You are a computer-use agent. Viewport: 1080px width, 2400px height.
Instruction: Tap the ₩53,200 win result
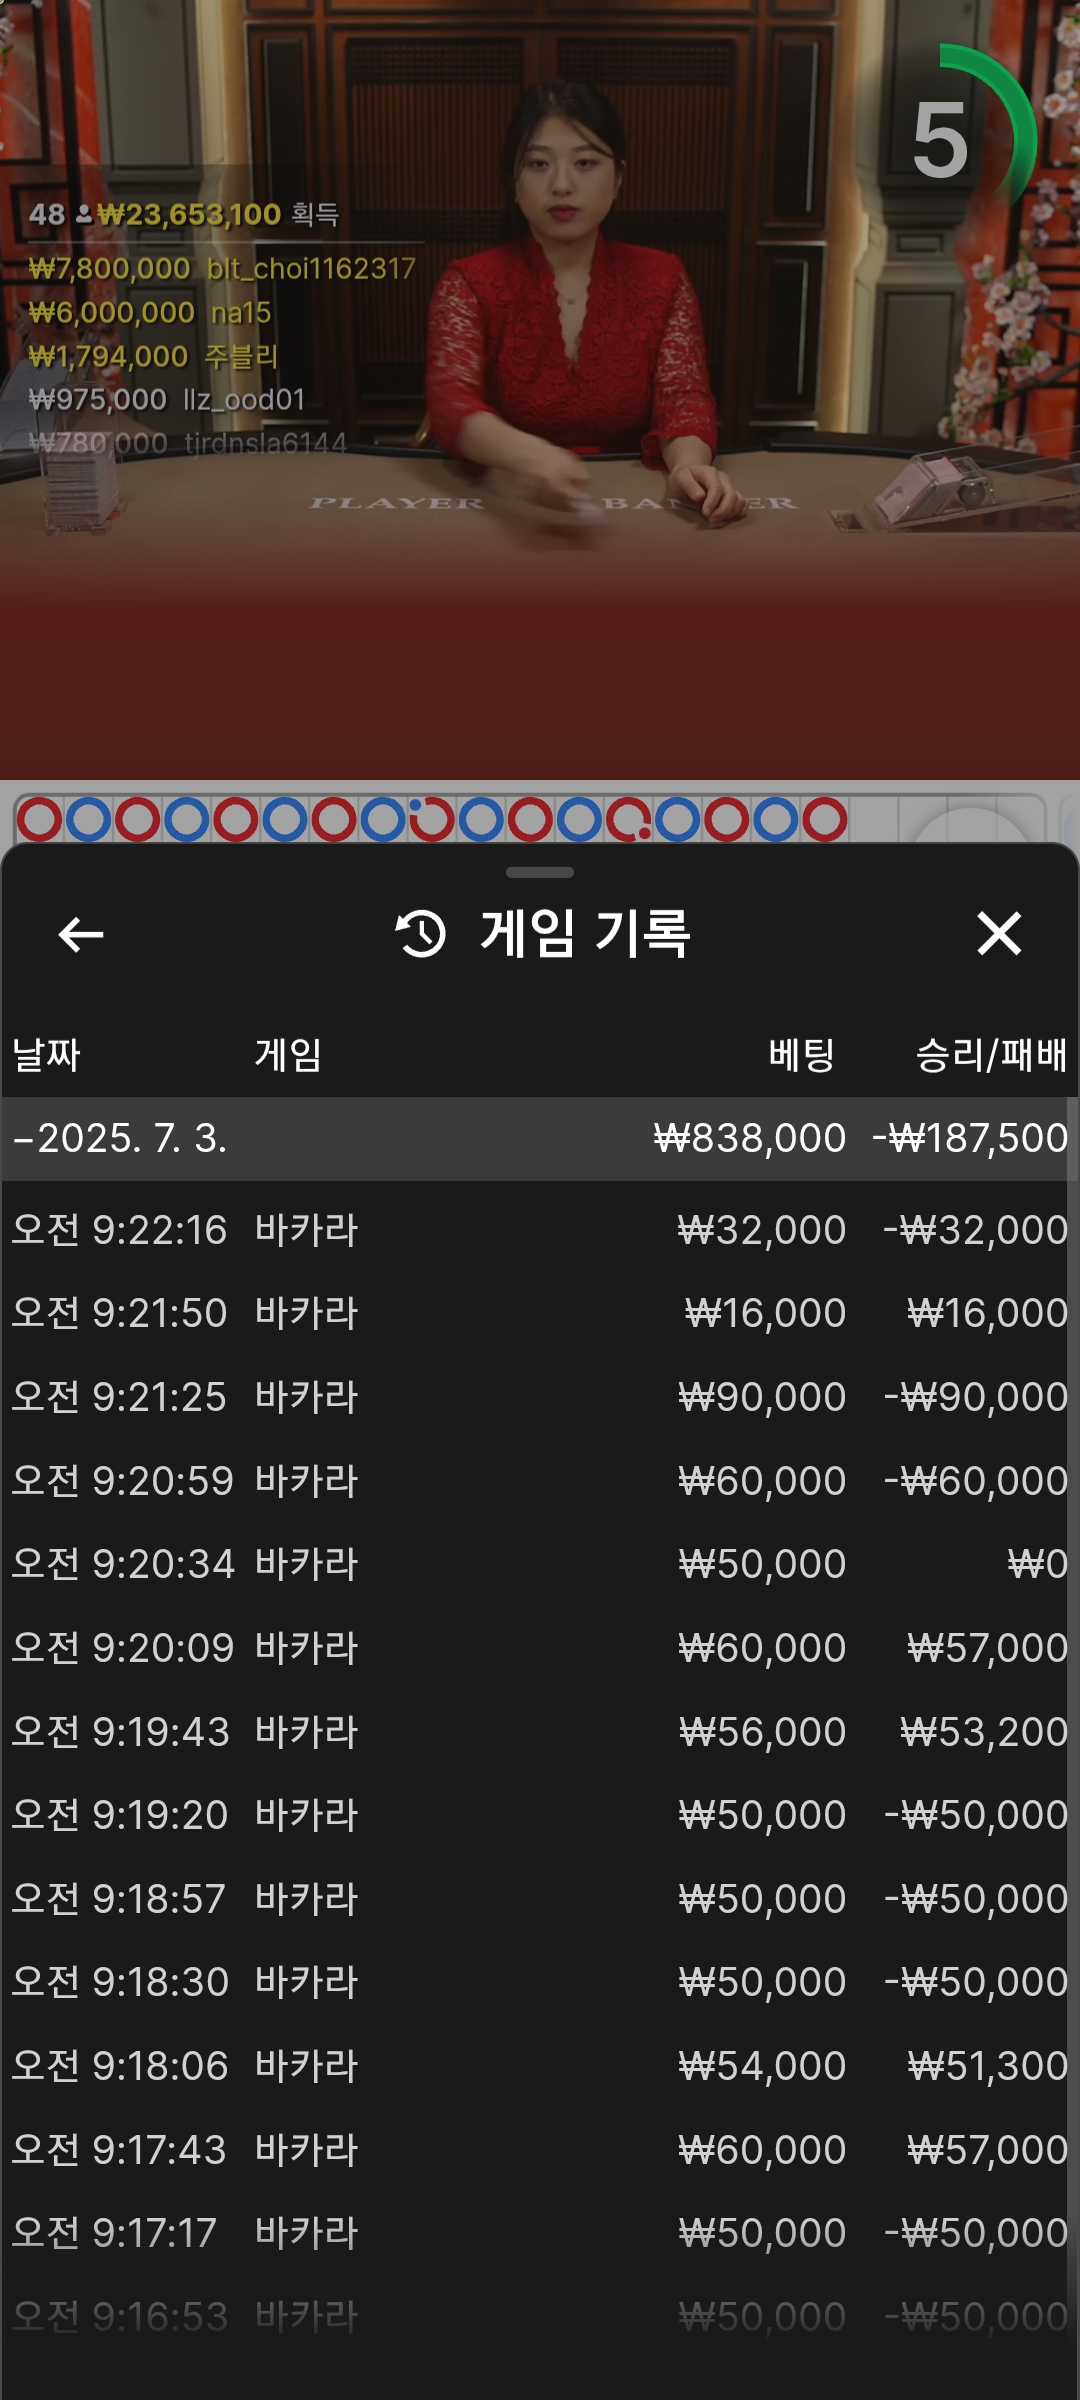pos(984,1733)
